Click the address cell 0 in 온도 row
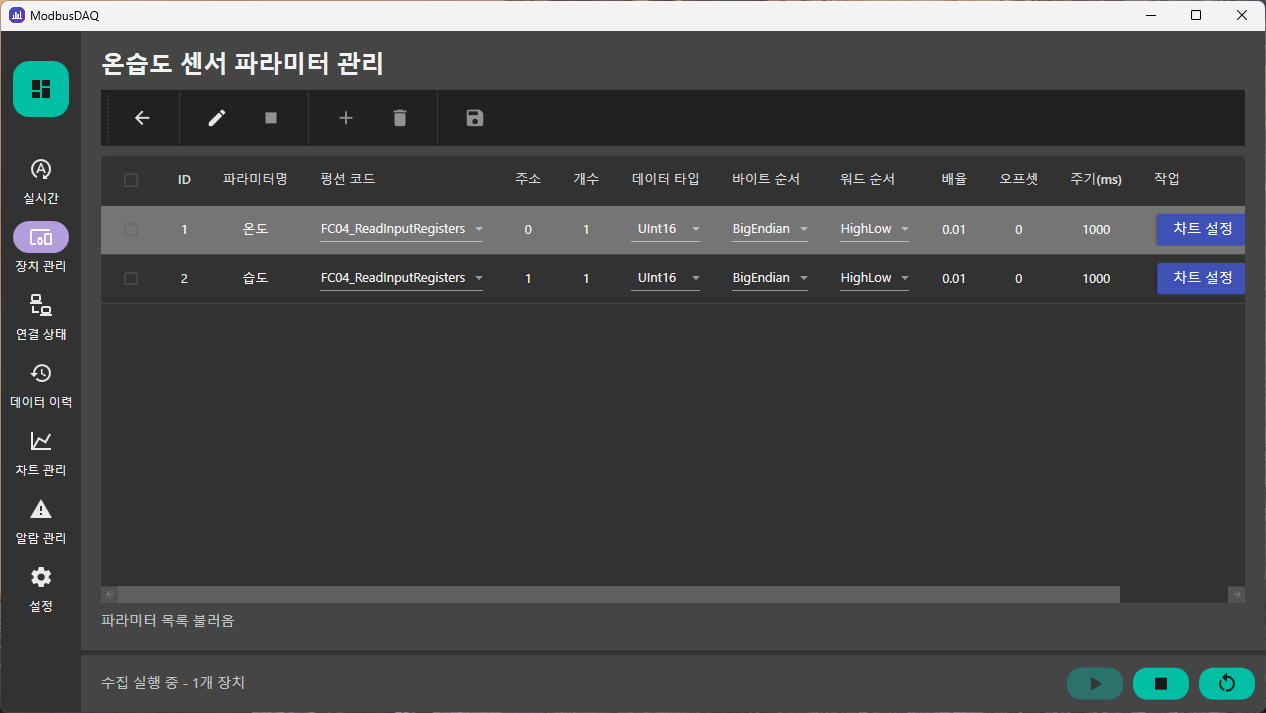The height and width of the screenshot is (713, 1266). [528, 230]
